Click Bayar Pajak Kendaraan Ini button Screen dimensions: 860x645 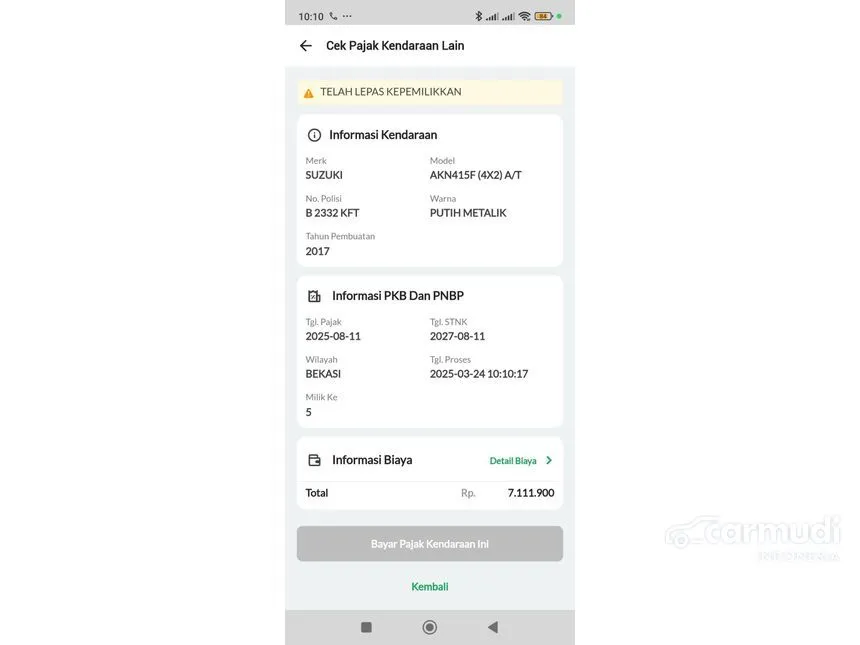pyautogui.click(x=429, y=544)
